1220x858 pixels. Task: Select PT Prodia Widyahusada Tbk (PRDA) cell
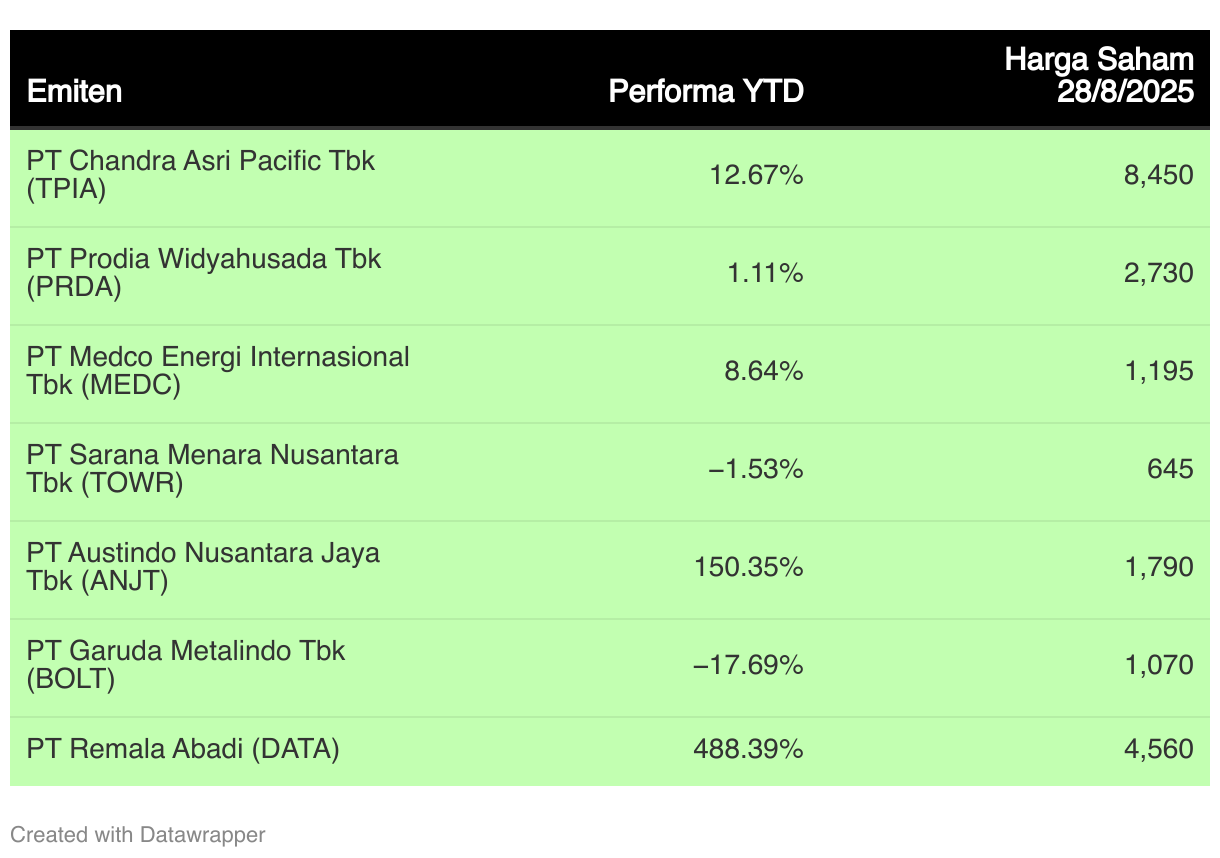(204, 273)
